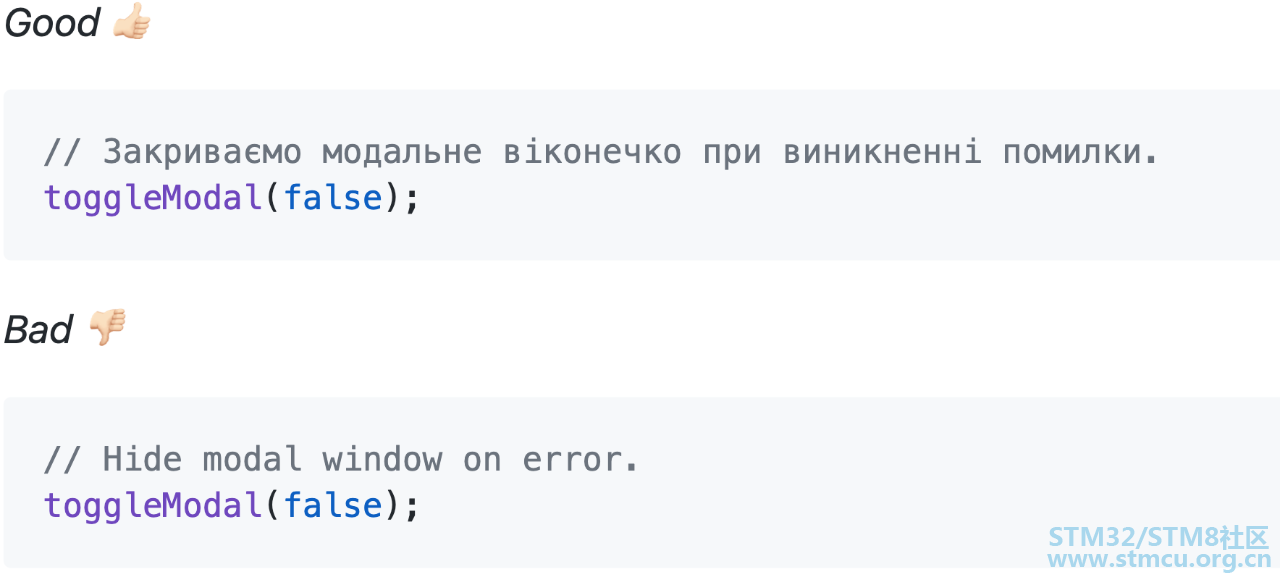
Task: Click the Ukrainian comment line in the first code block
Action: pyautogui.click(x=601, y=152)
